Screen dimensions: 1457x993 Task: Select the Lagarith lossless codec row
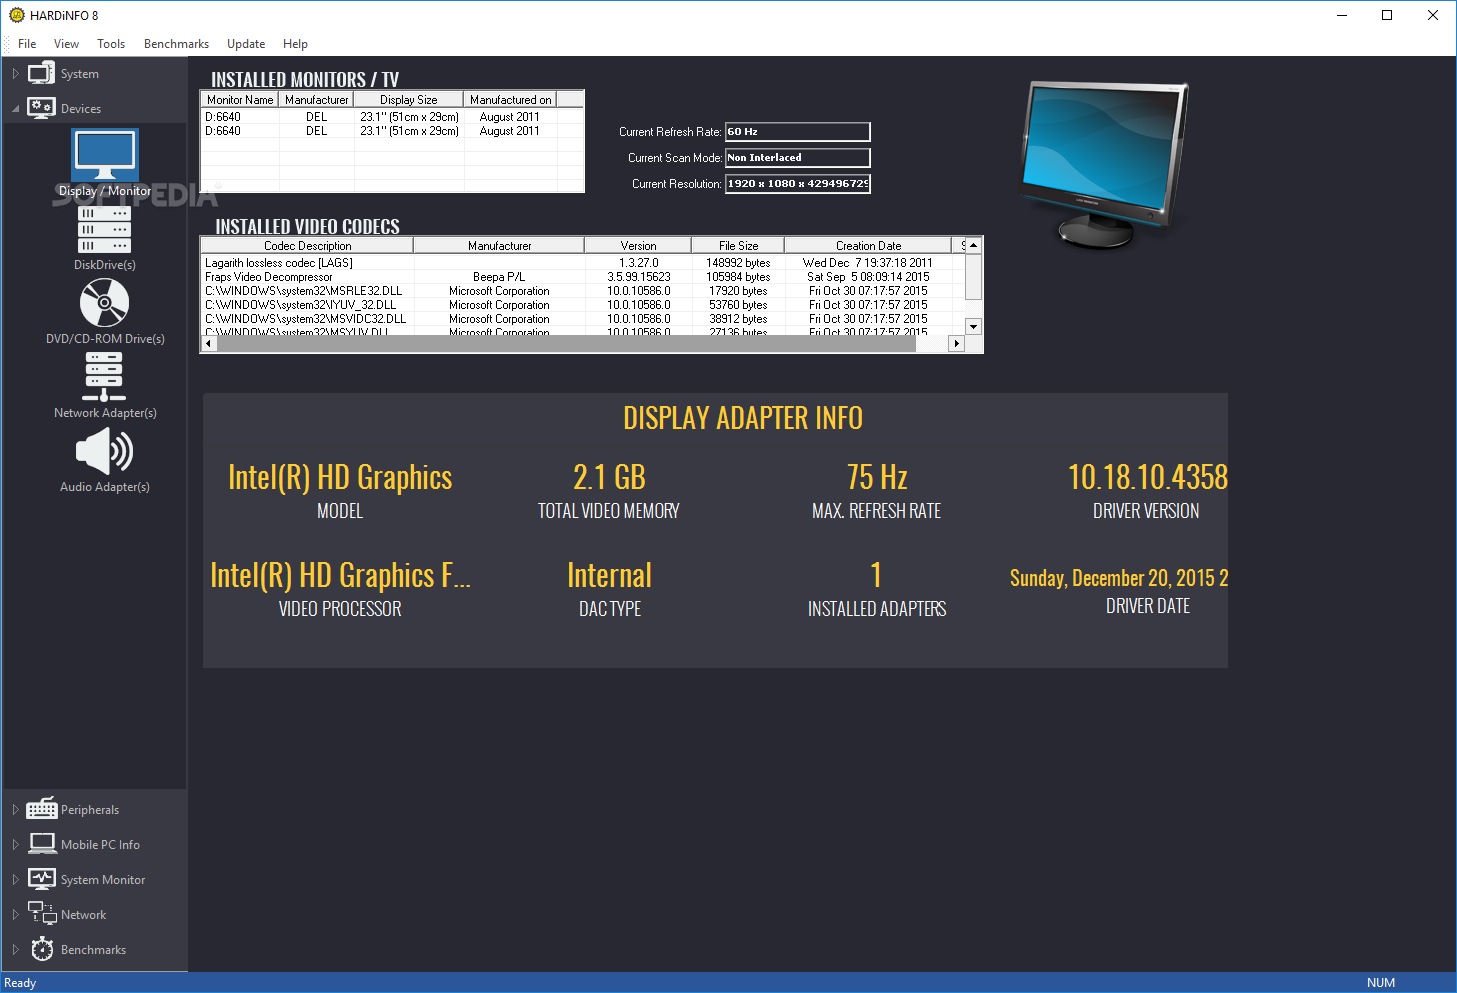[x=583, y=263]
